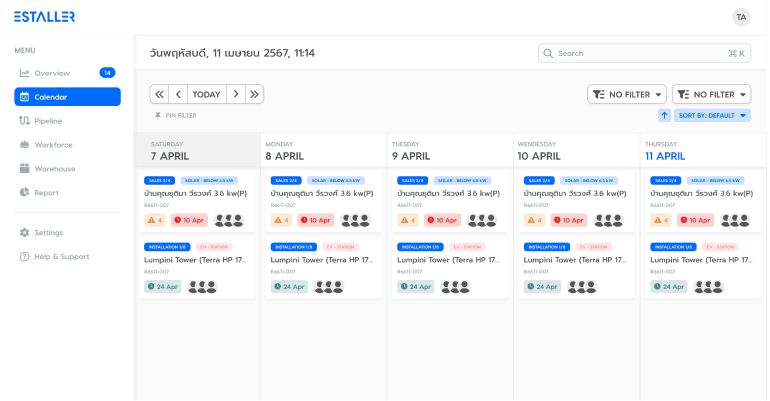Click the Report pie chart icon

pos(25,193)
